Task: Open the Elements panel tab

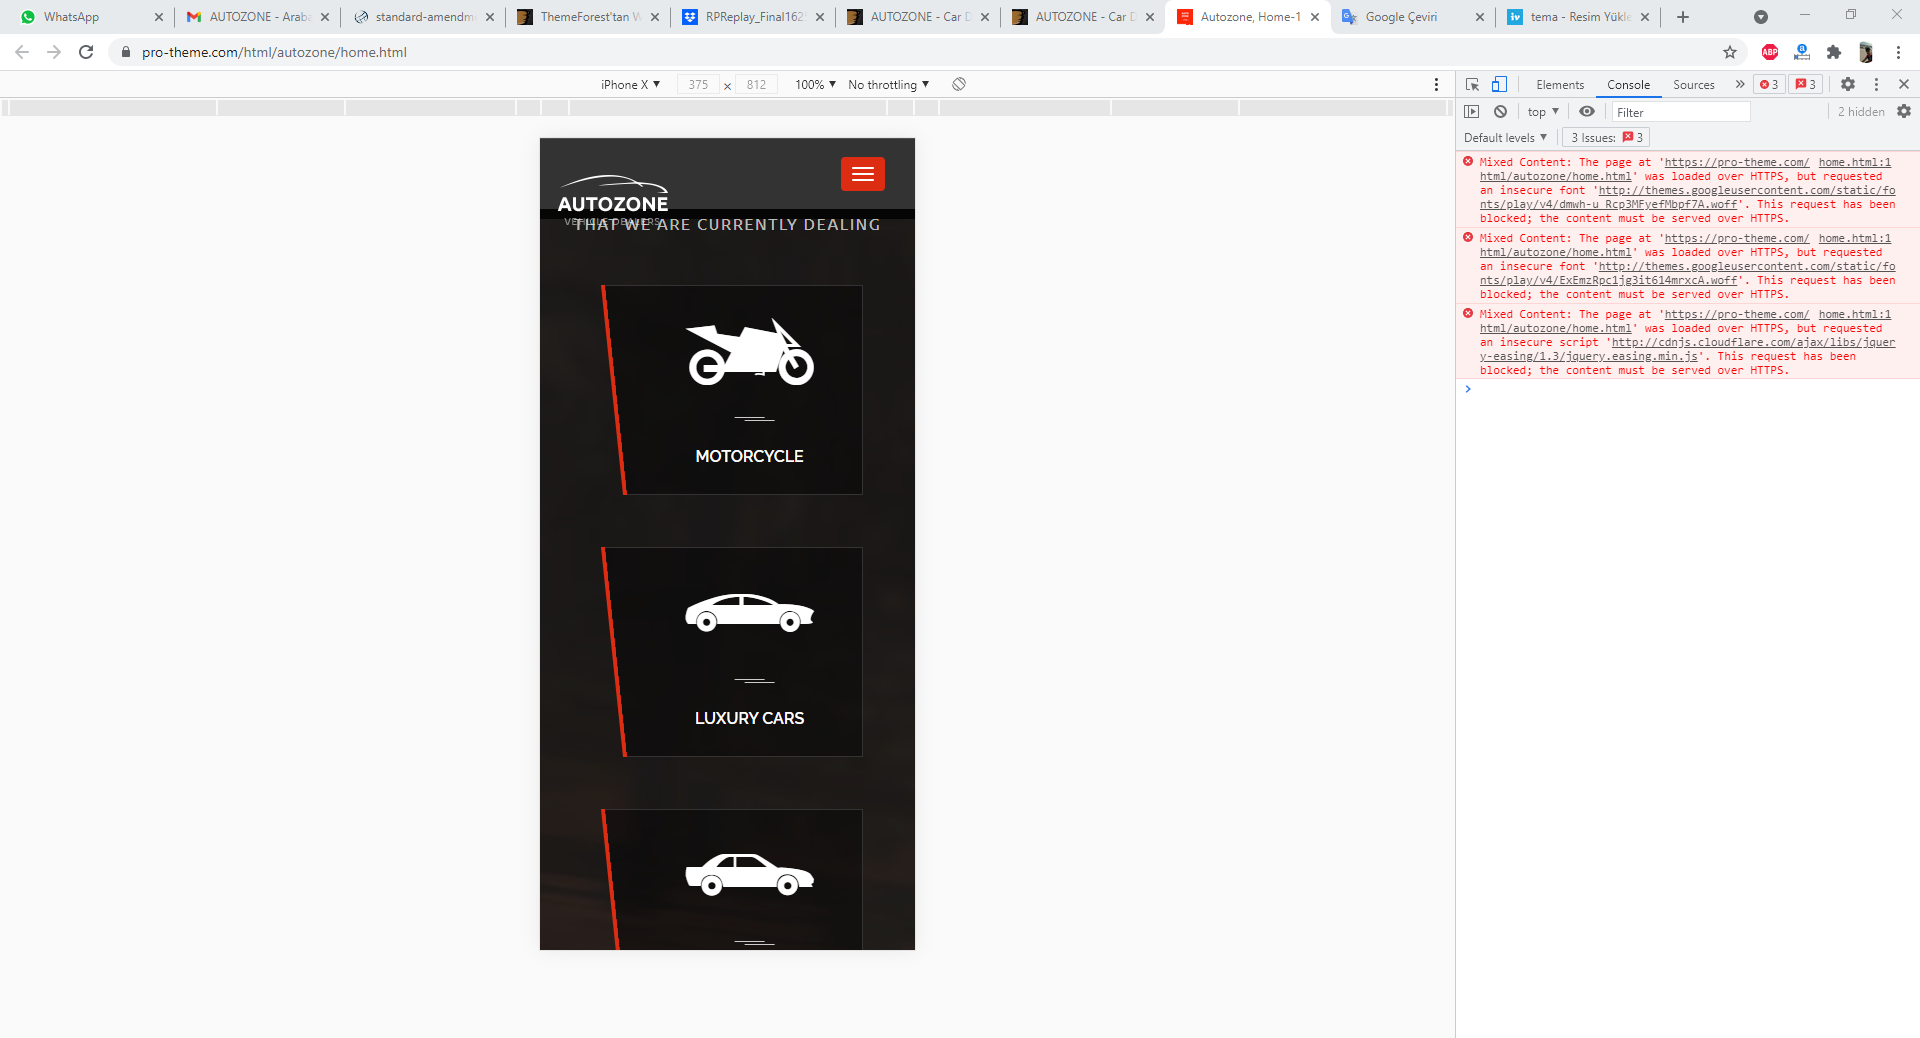Action: (x=1560, y=85)
